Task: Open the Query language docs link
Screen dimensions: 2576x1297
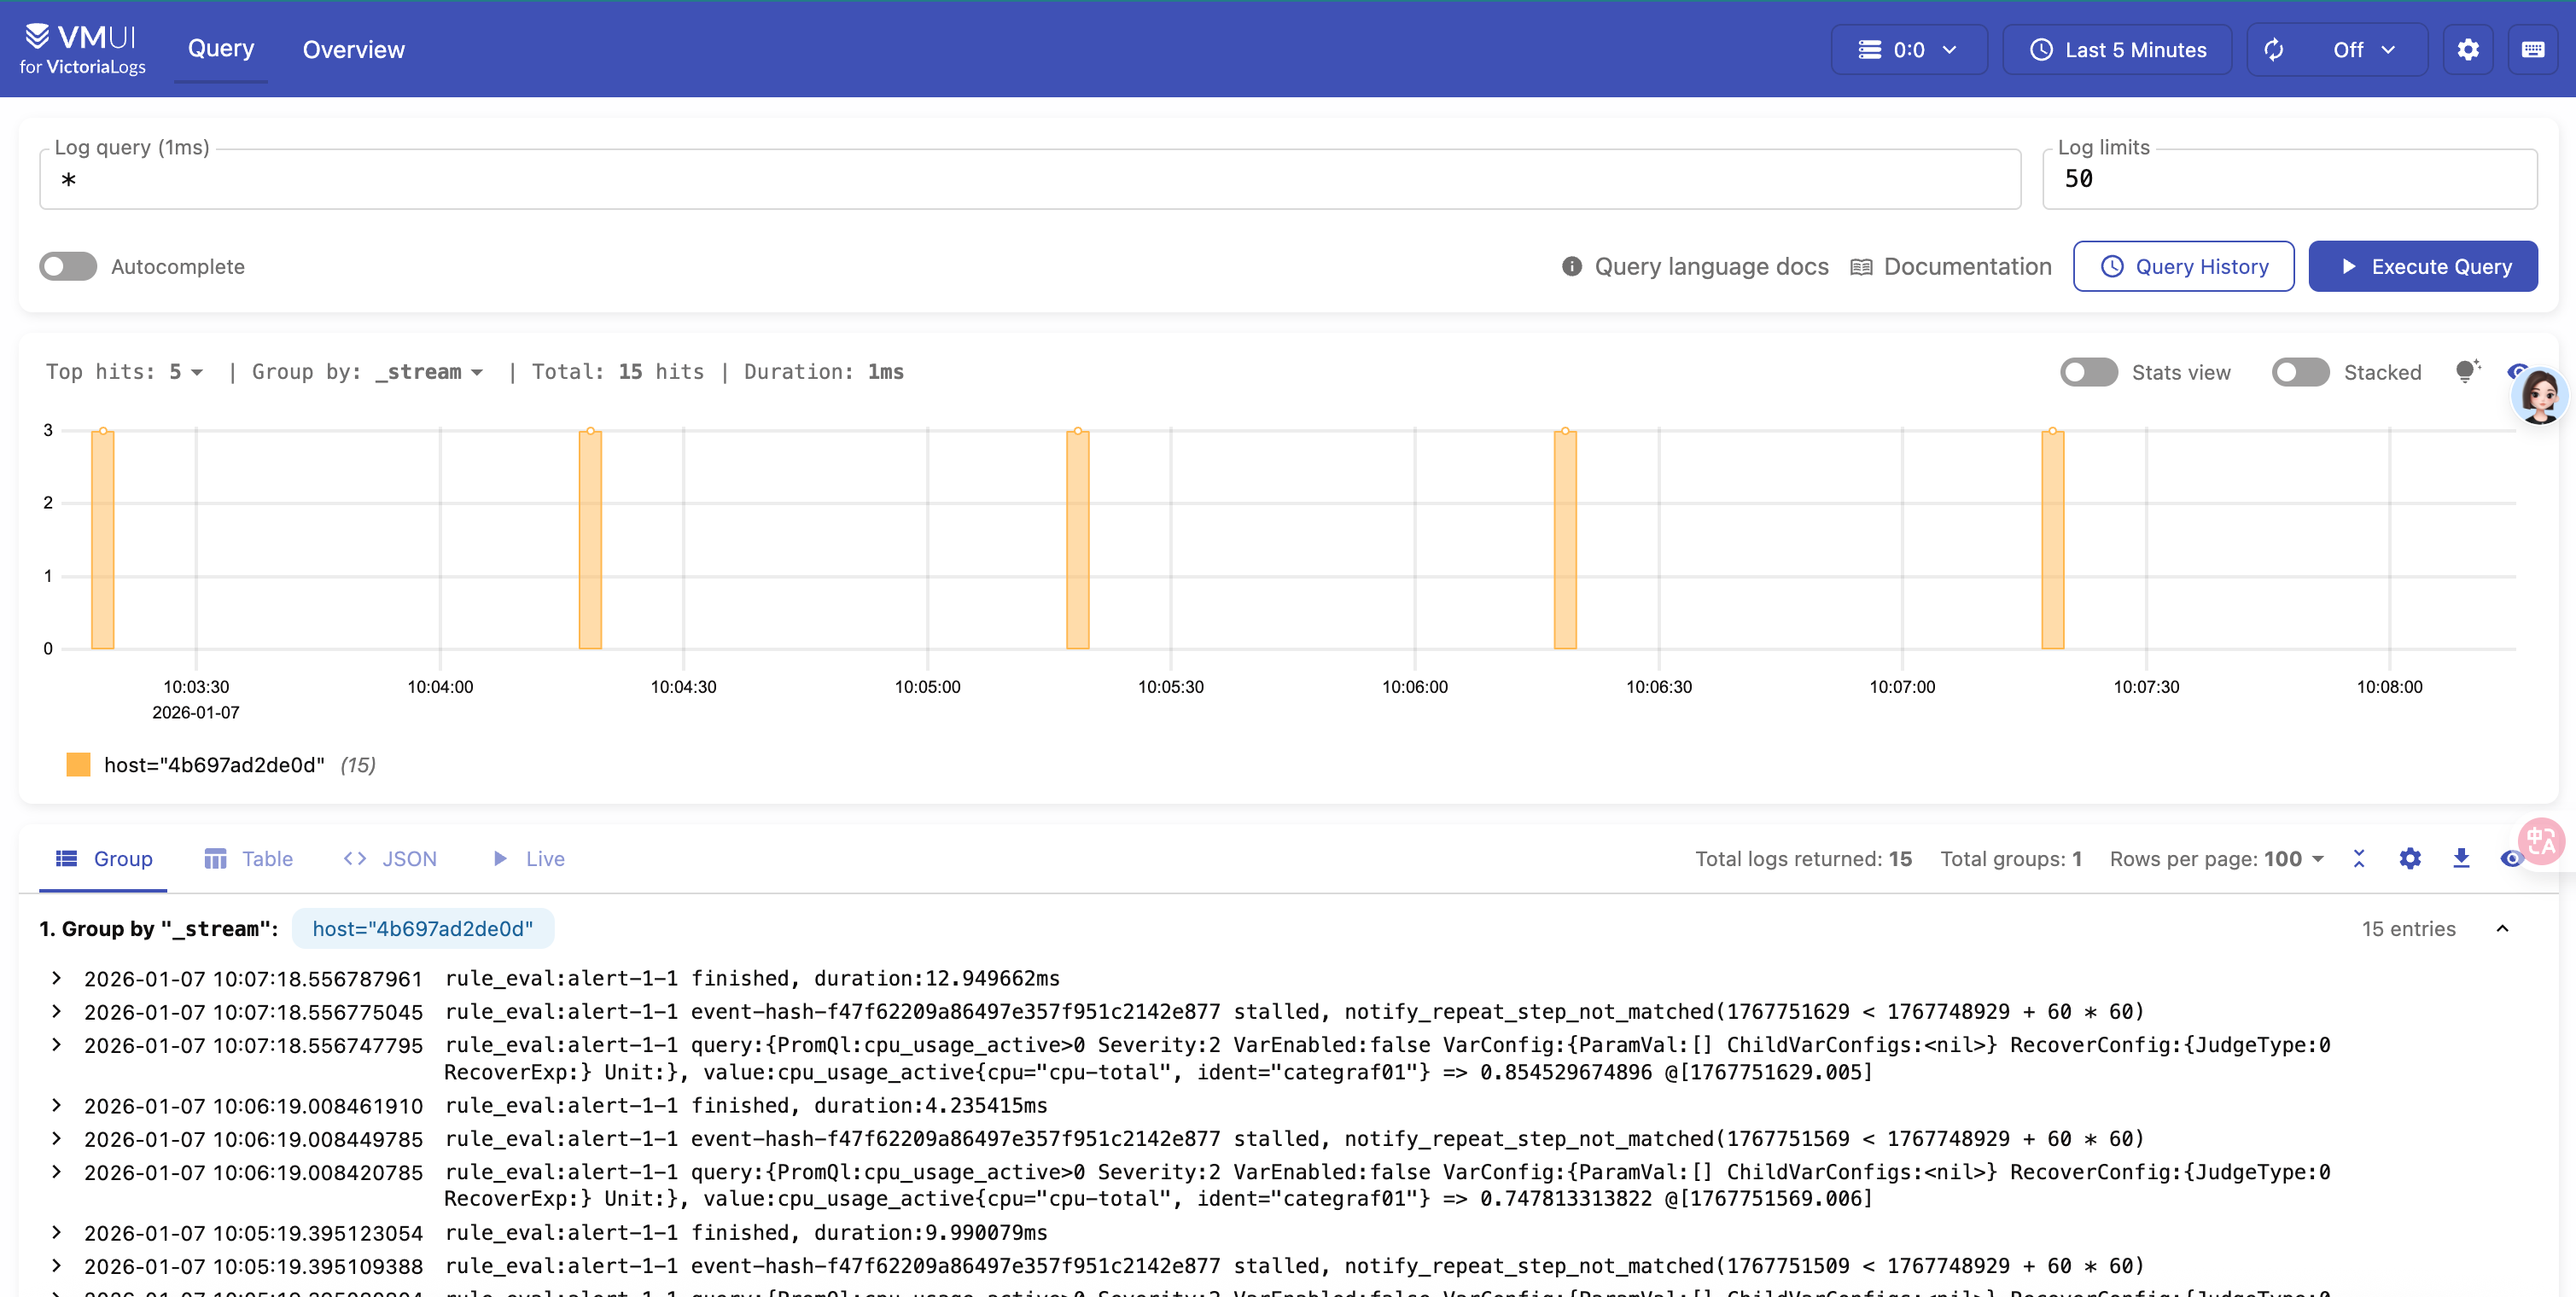Action: pyautogui.click(x=1710, y=266)
